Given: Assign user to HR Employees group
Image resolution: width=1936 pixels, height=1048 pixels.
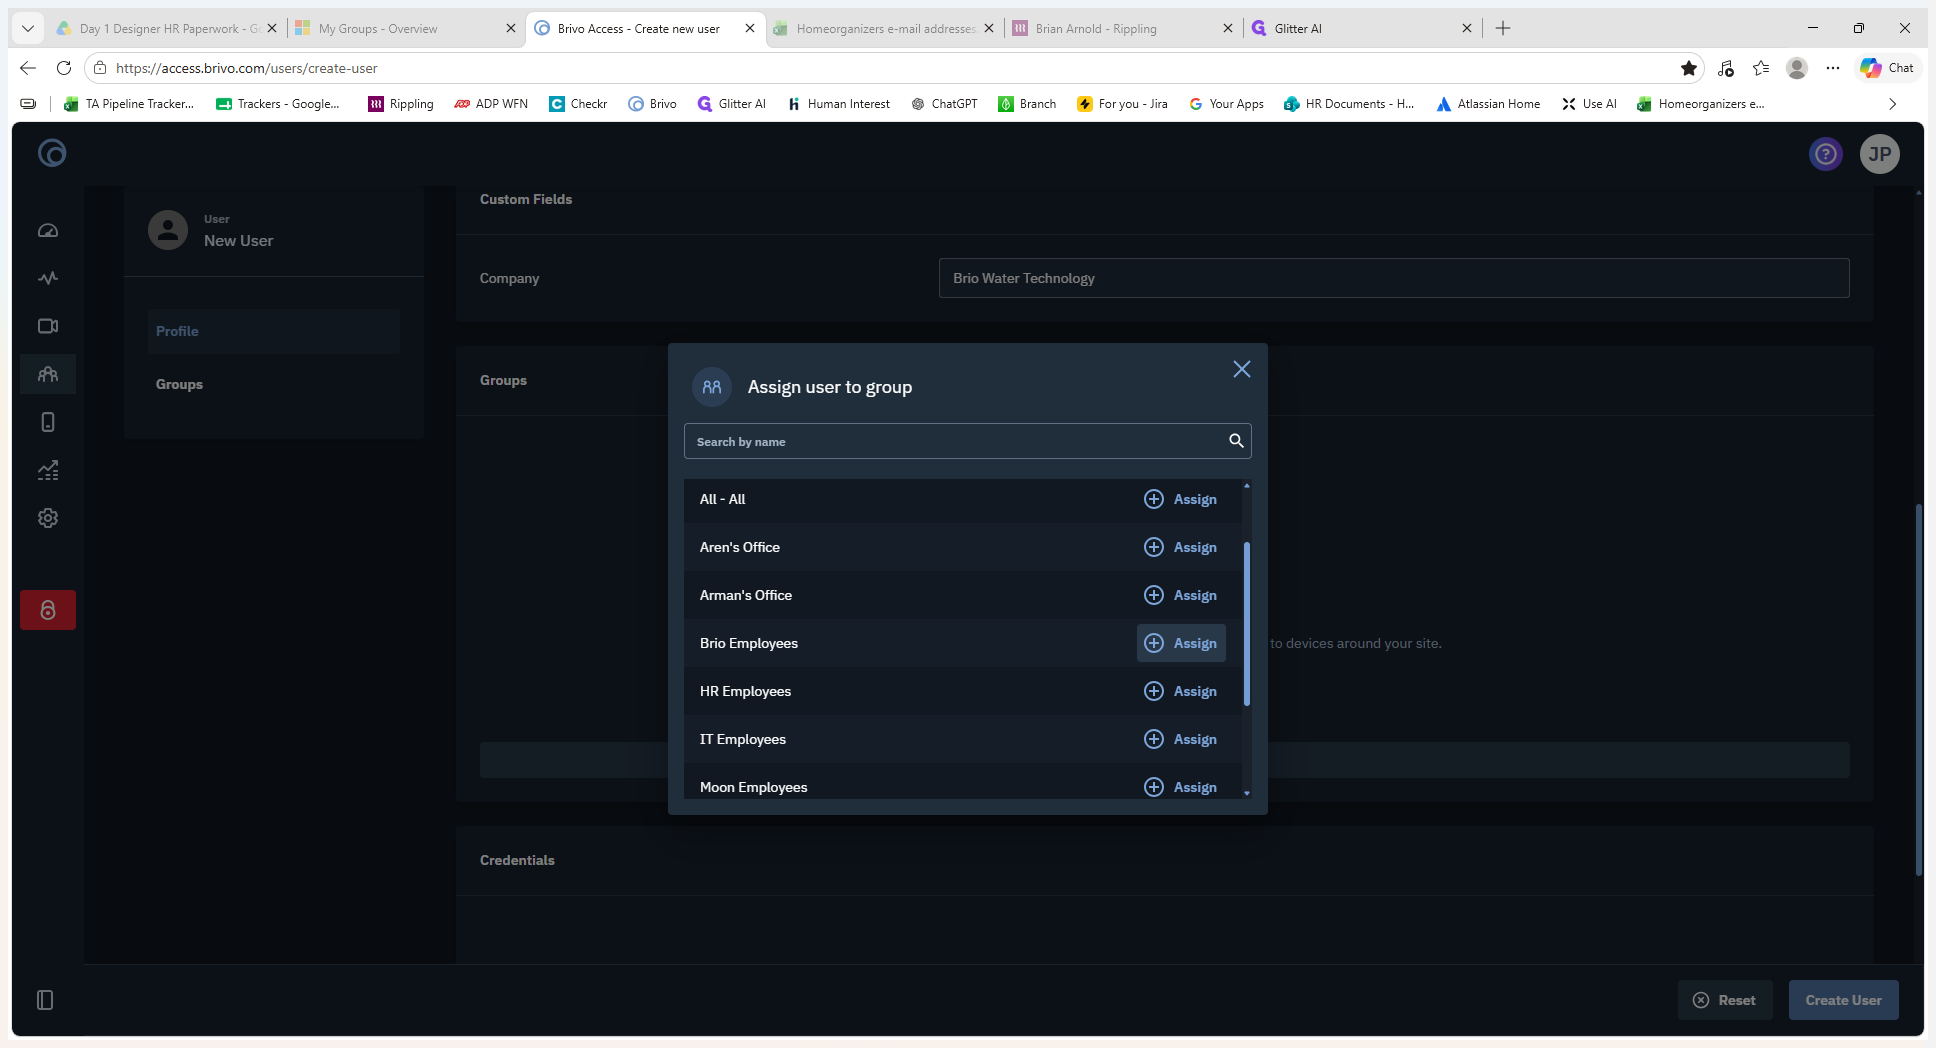Looking at the screenshot, I should pyautogui.click(x=1181, y=691).
